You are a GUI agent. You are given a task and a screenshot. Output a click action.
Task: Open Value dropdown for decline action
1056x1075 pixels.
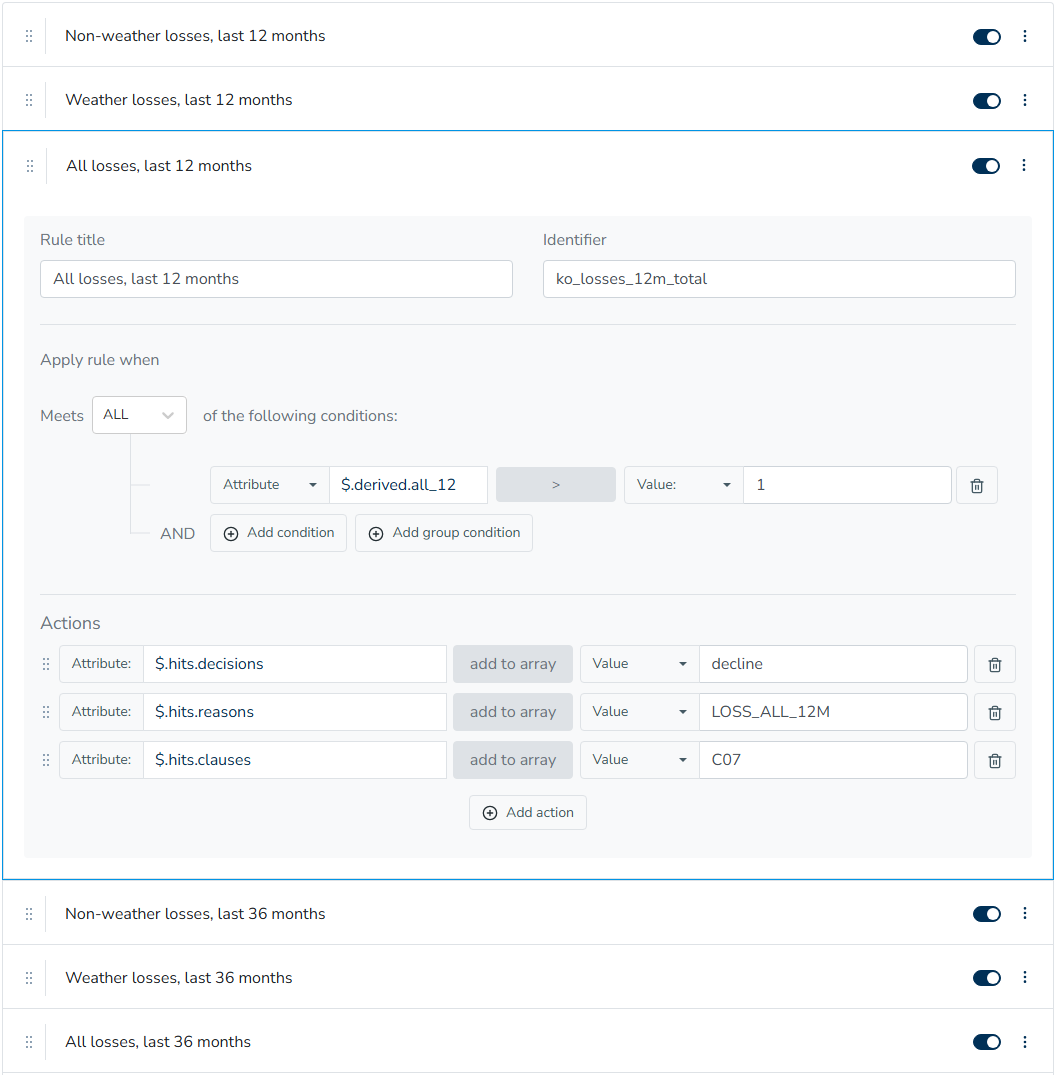pos(640,664)
